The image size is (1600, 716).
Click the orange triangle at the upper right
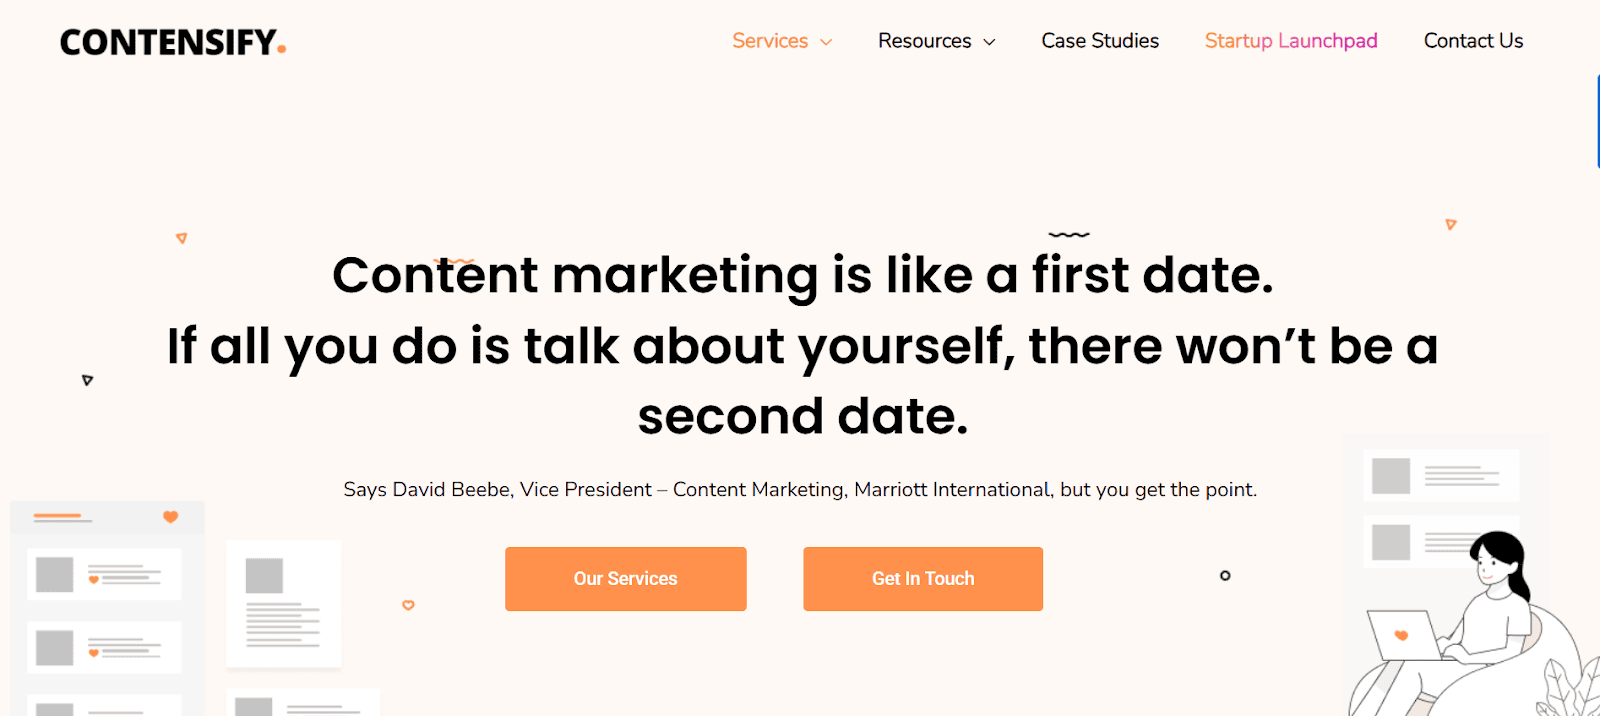click(1451, 225)
